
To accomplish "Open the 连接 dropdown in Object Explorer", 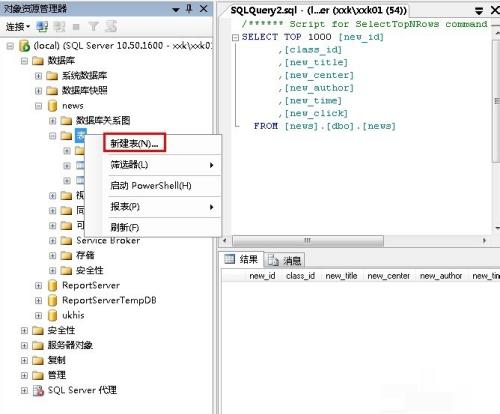I will click(18, 26).
